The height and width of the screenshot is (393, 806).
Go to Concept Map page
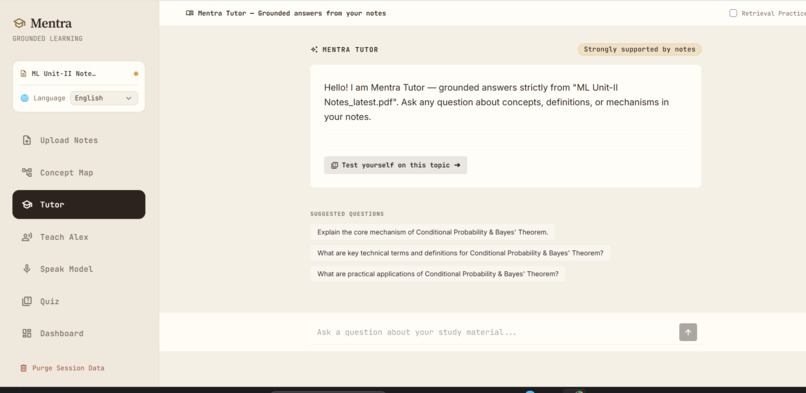pyautogui.click(x=79, y=172)
